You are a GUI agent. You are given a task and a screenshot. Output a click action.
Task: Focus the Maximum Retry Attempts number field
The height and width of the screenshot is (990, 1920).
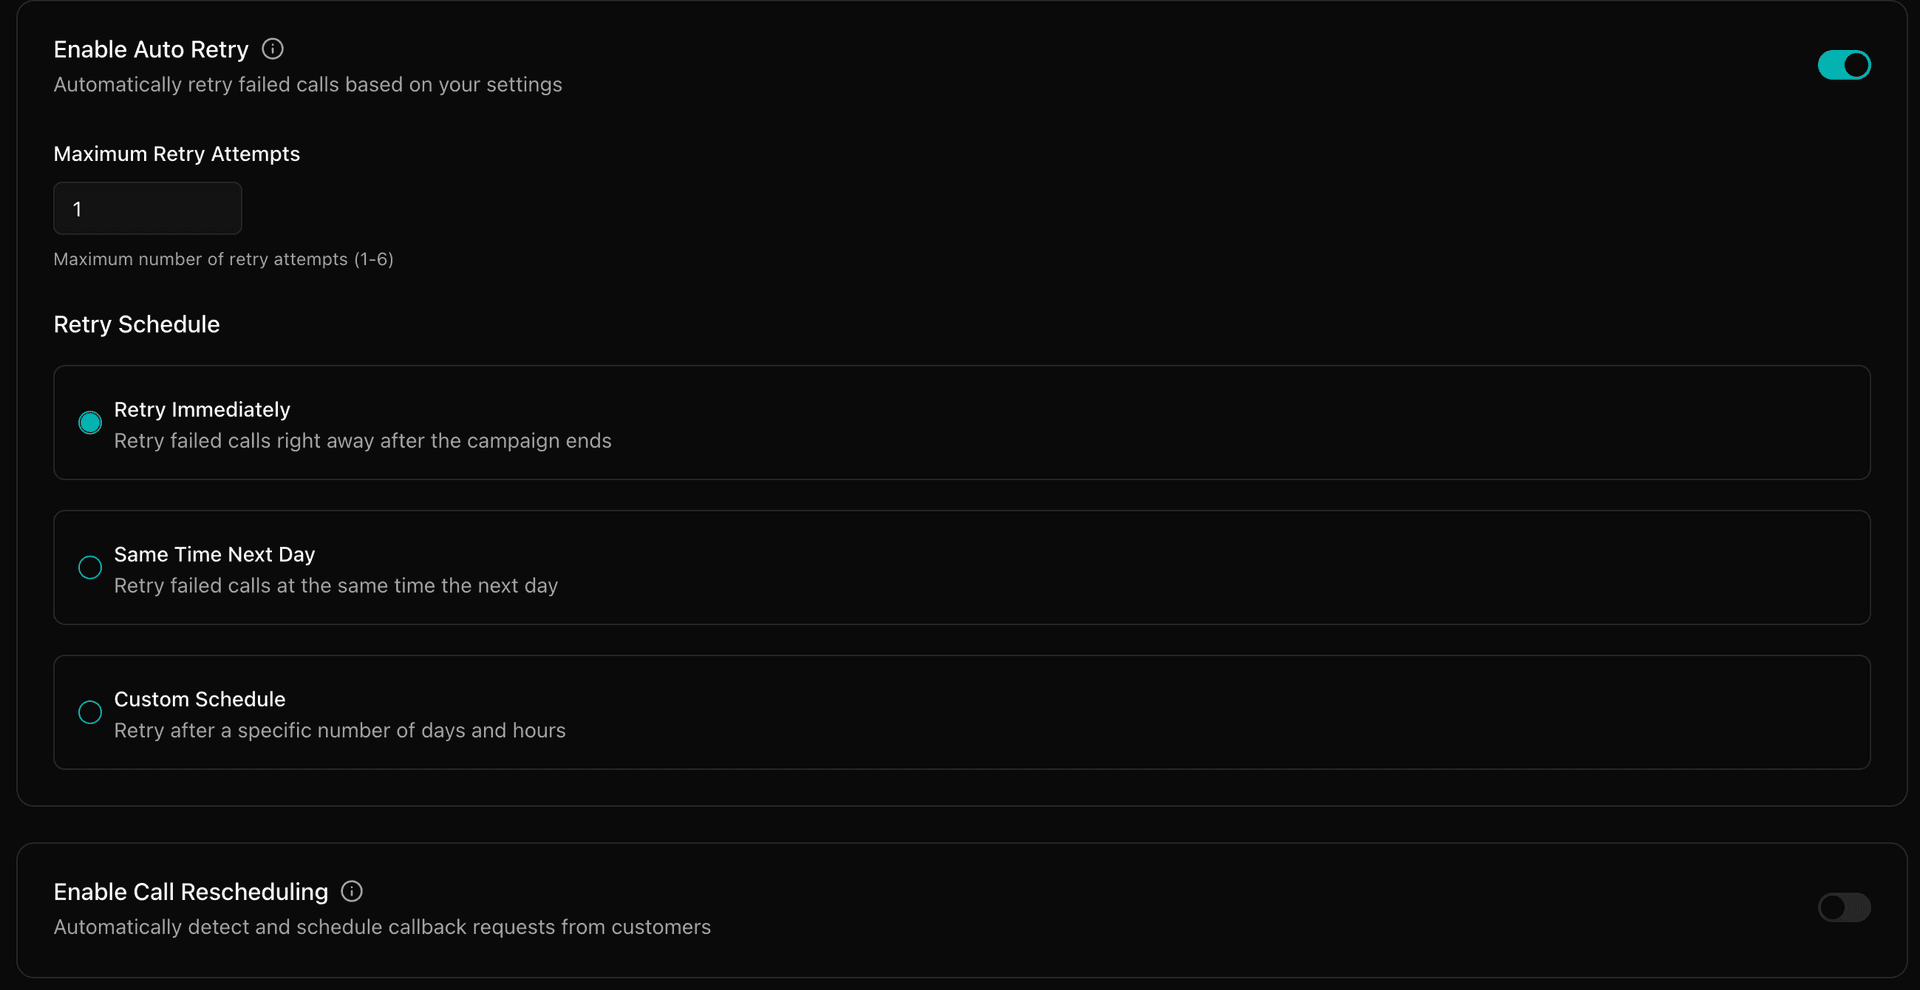(x=147, y=208)
